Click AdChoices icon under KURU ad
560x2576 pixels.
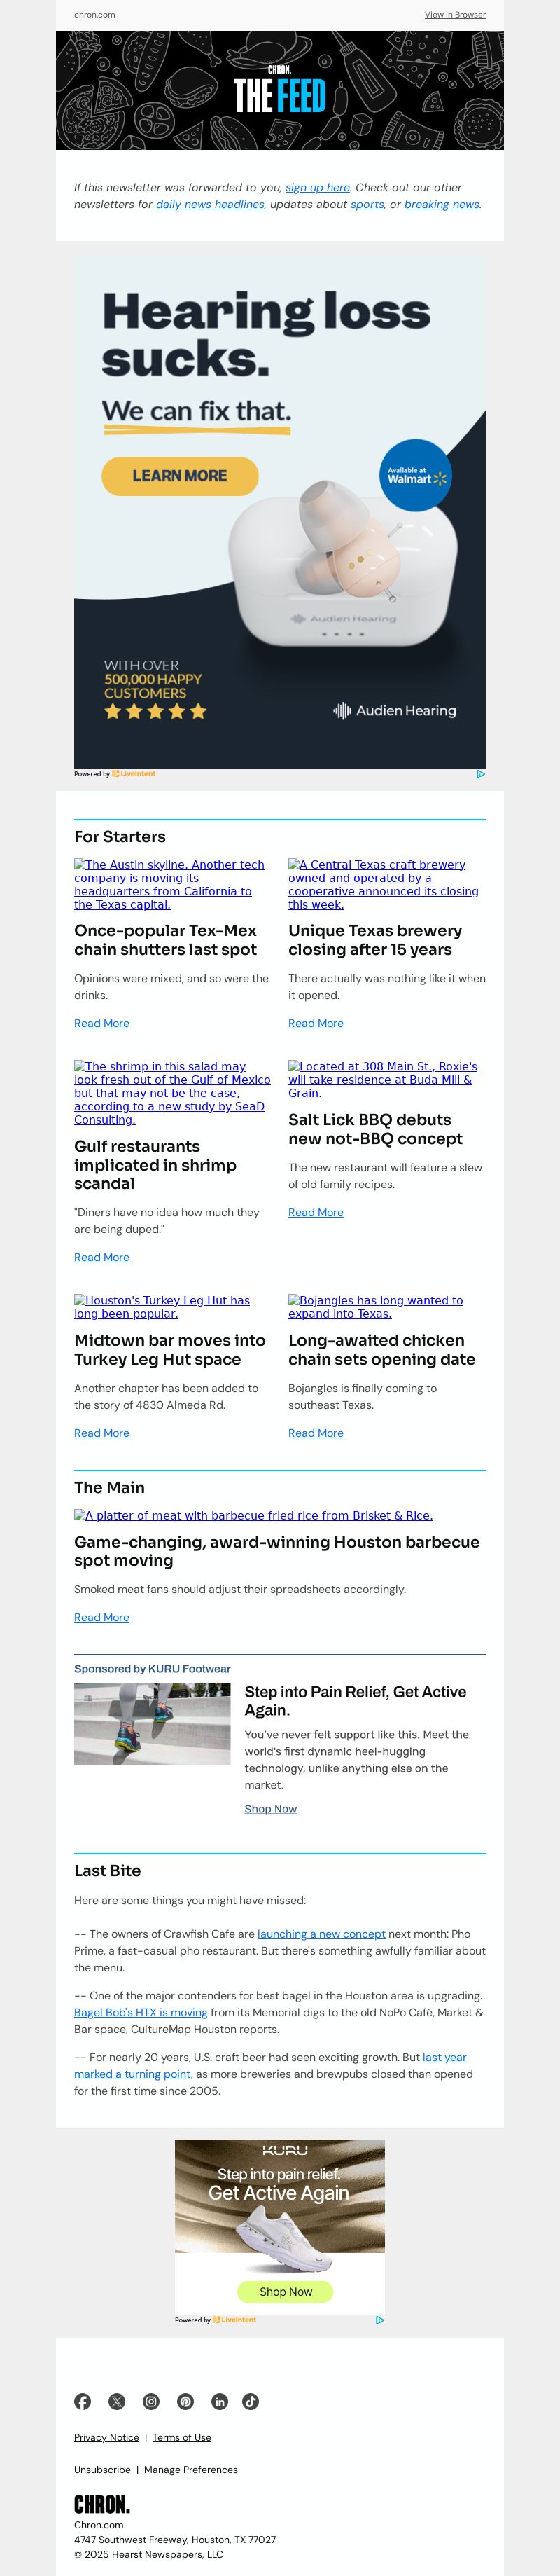tap(380, 2320)
